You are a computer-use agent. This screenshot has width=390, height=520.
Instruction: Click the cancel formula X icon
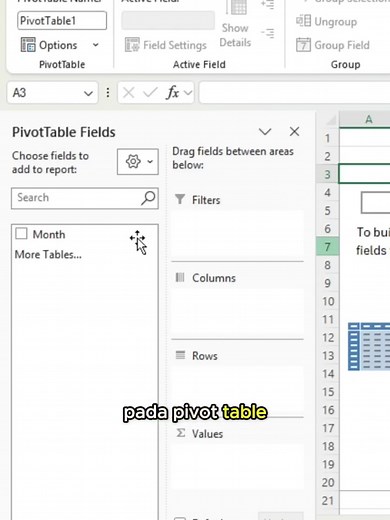129,93
